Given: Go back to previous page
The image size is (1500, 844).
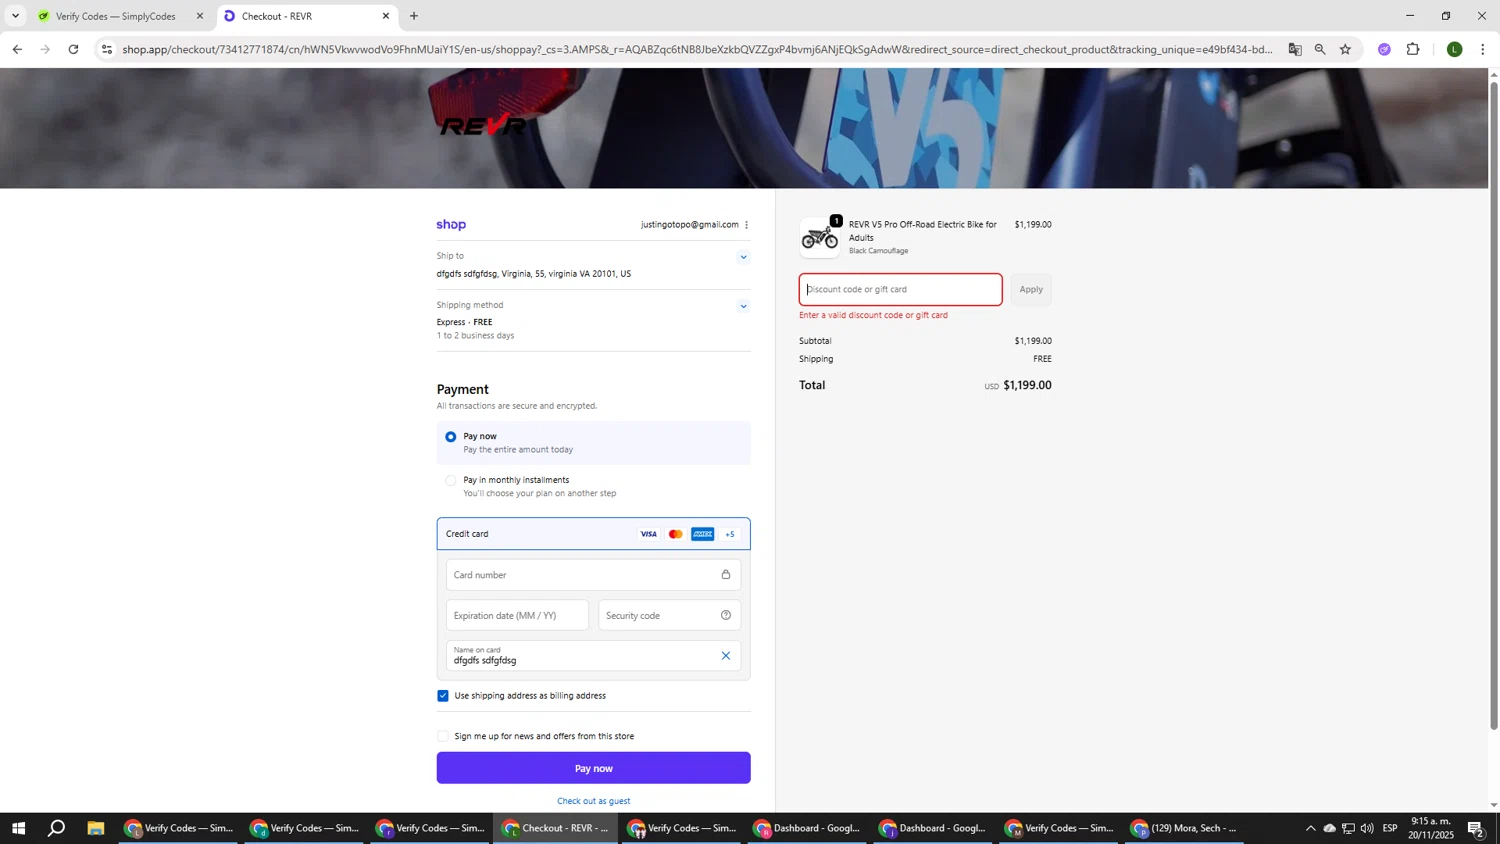Looking at the screenshot, I should (x=17, y=49).
